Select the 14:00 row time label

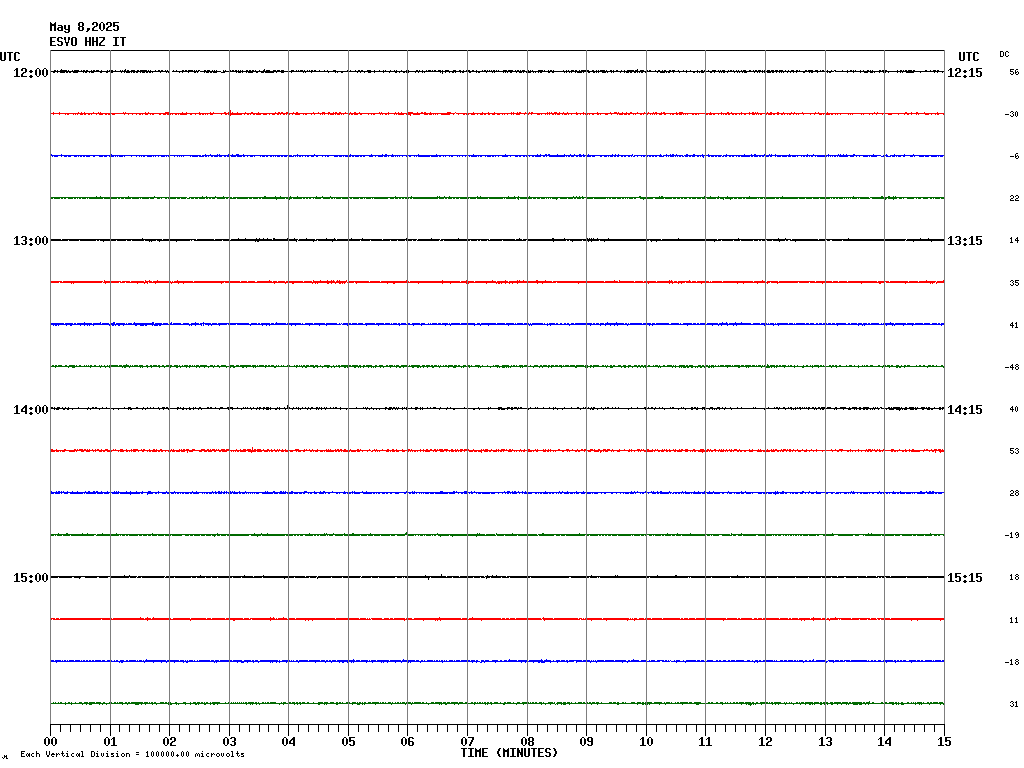point(31,409)
